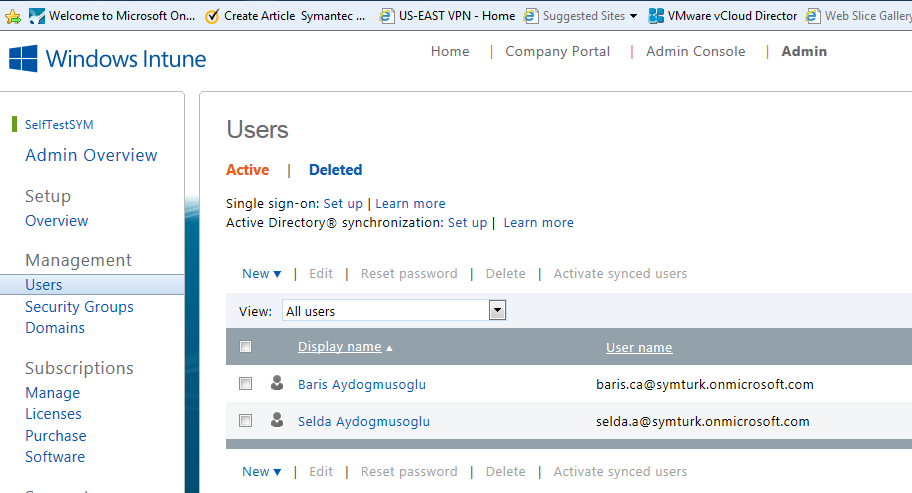Click Activate synced users below the table
This screenshot has width=912, height=493.
tap(620, 471)
